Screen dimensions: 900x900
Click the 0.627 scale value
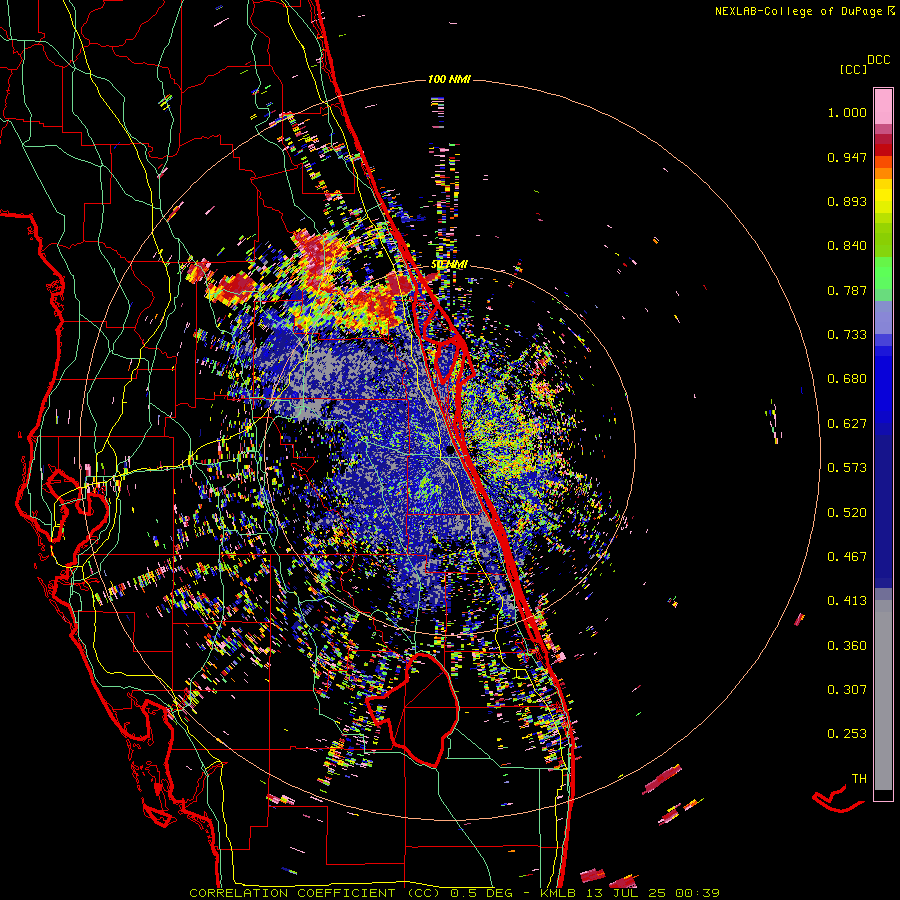click(847, 424)
